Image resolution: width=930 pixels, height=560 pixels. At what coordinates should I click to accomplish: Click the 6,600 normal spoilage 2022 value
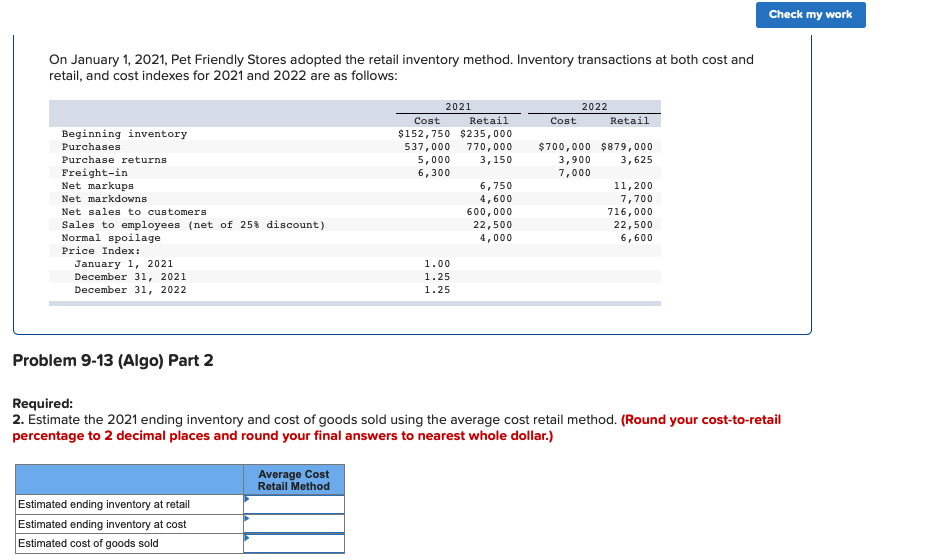(x=636, y=238)
